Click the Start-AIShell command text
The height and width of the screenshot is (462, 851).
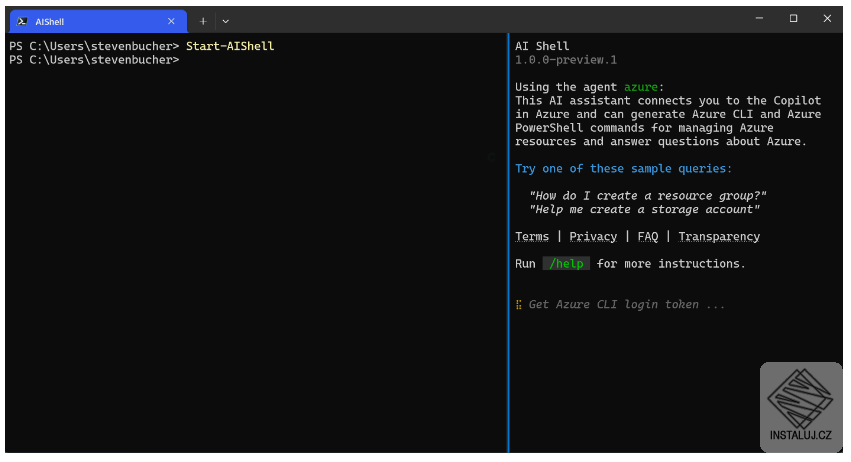point(230,46)
